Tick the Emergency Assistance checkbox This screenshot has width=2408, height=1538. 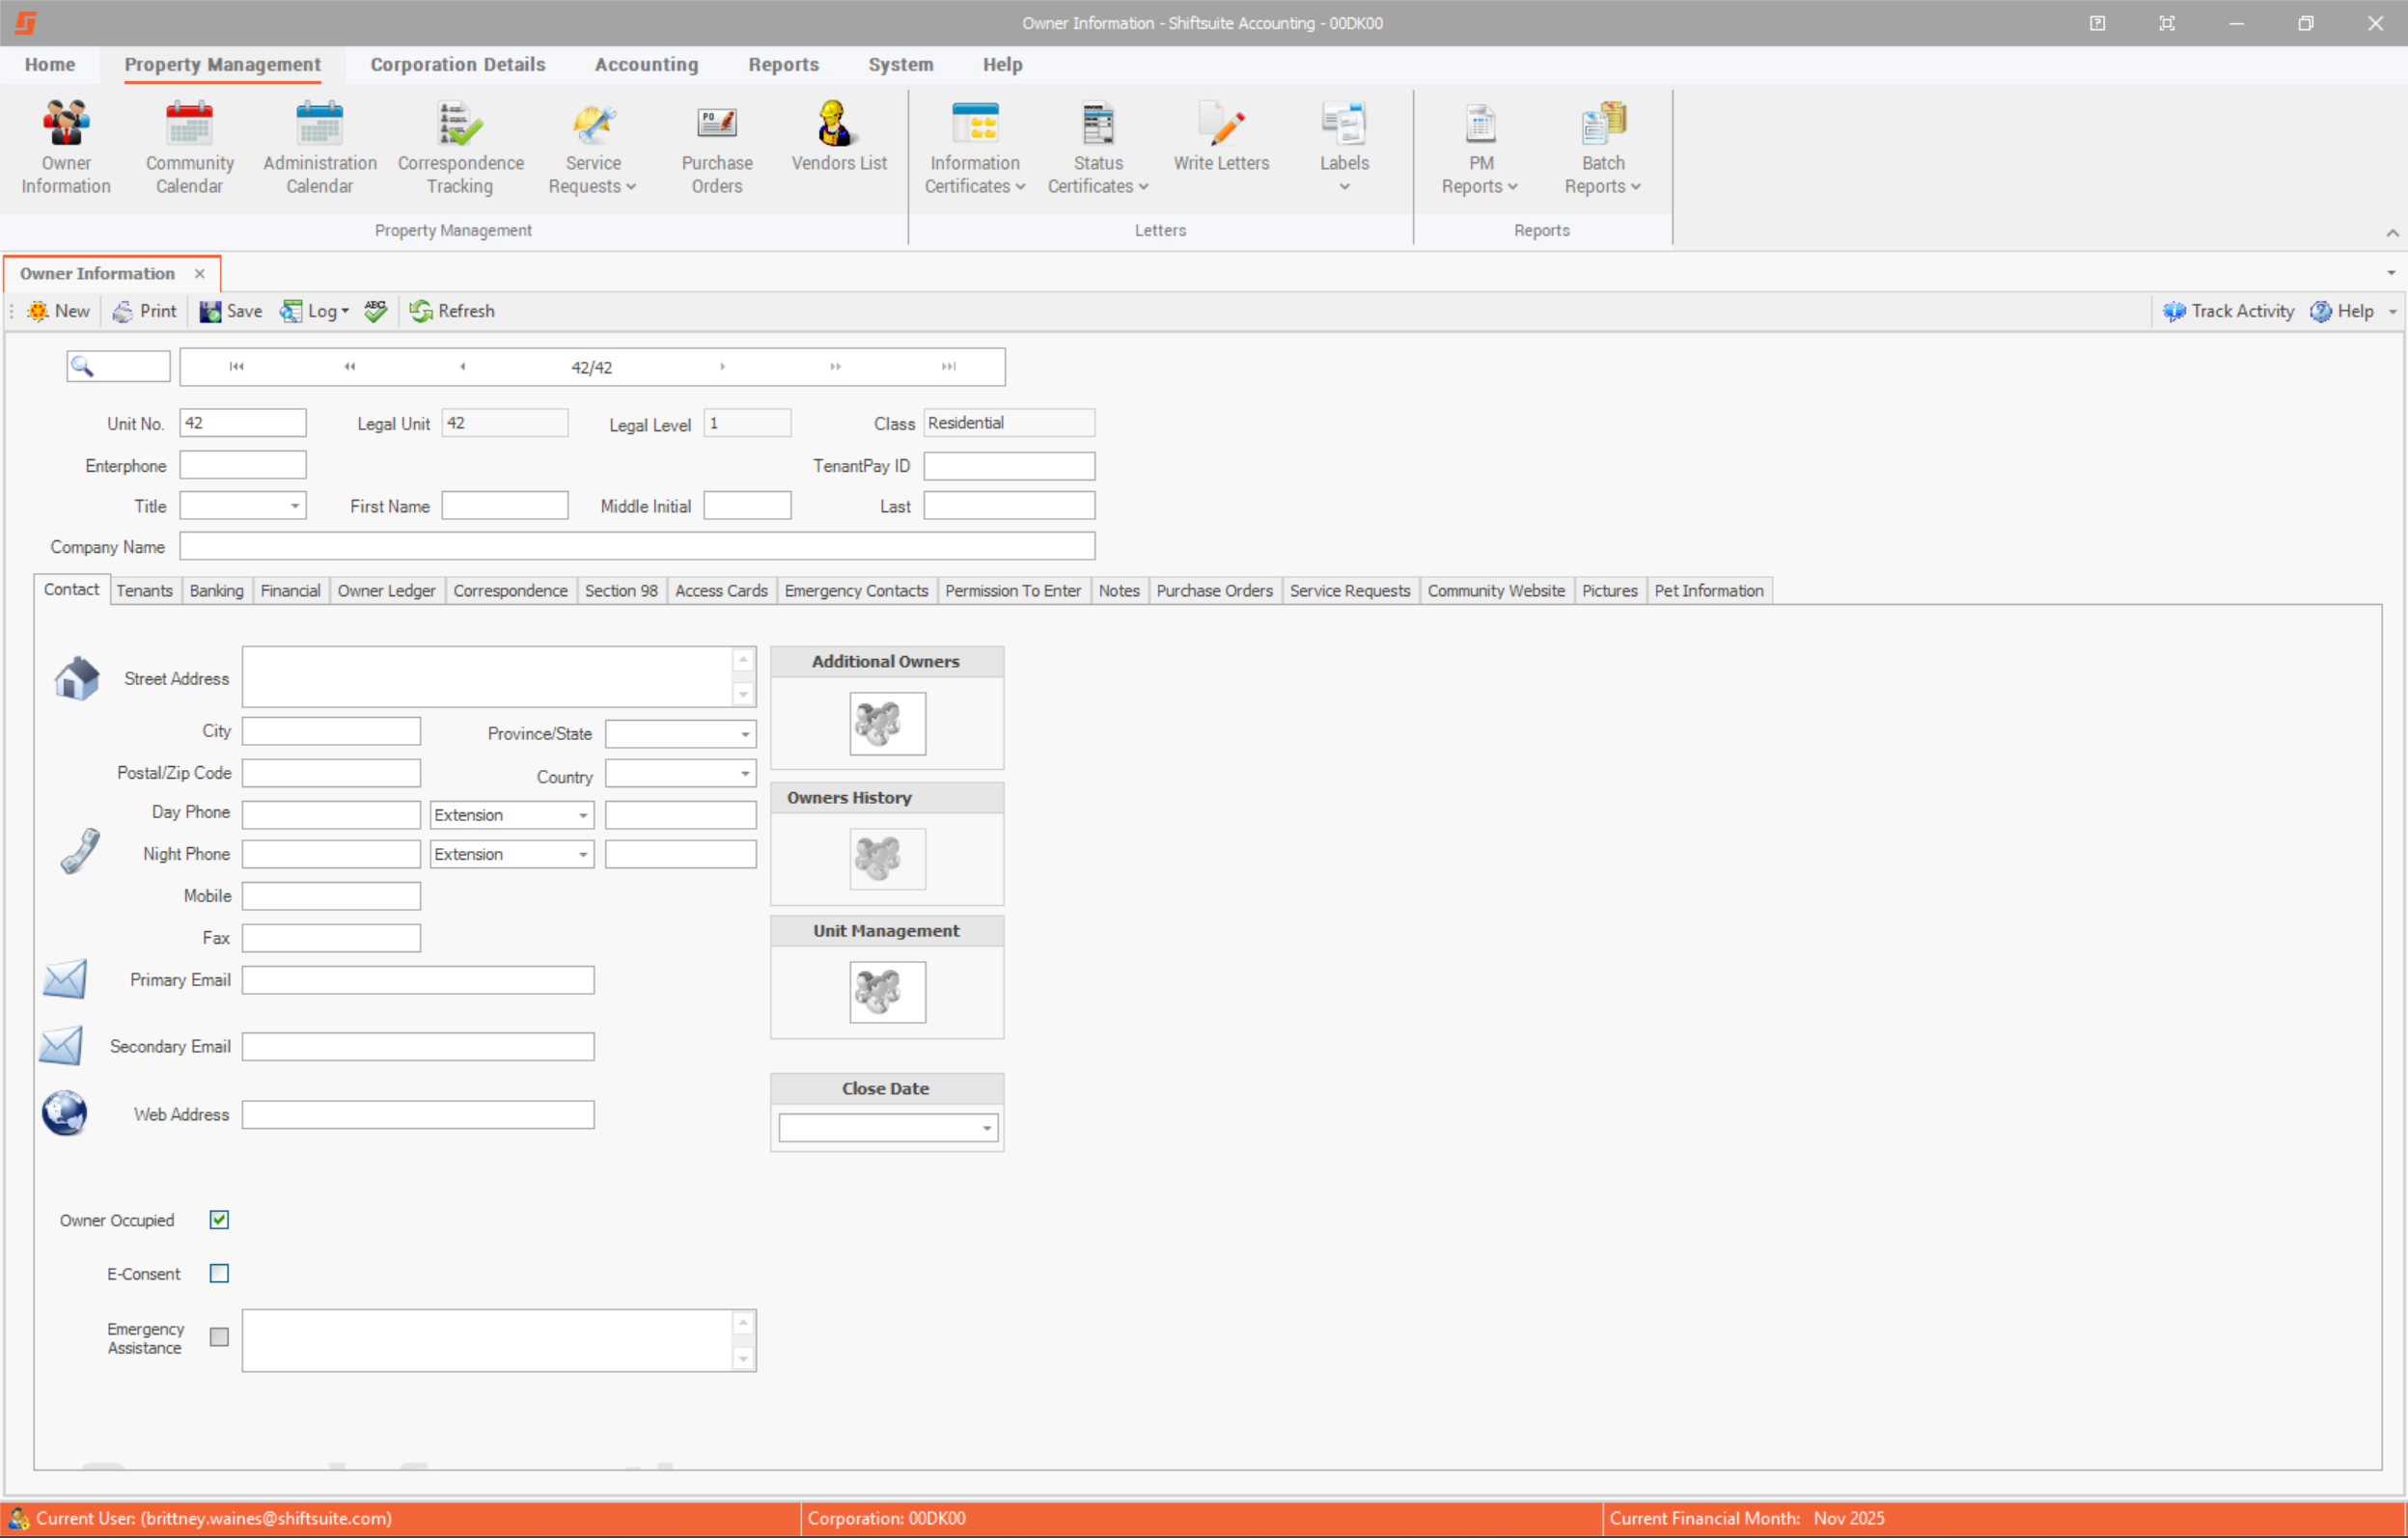point(219,1336)
